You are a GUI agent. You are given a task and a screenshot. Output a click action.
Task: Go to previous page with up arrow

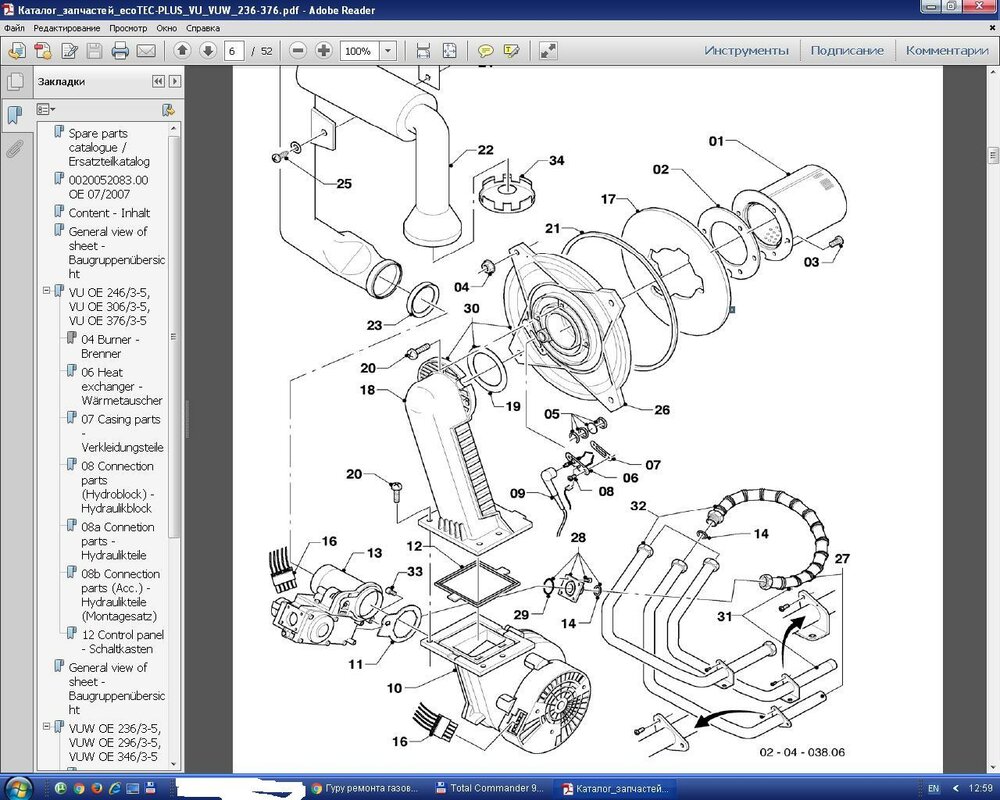point(182,50)
